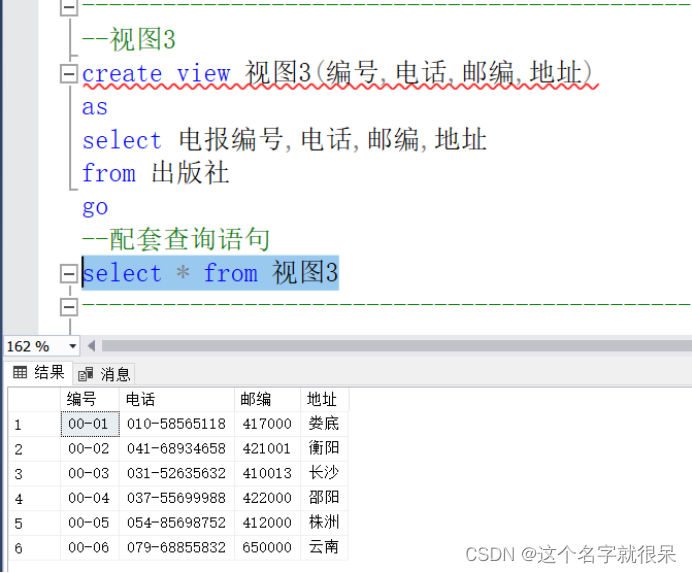Collapse the top dashed comment block
This screenshot has width=692, height=573.
tap(68, 7)
